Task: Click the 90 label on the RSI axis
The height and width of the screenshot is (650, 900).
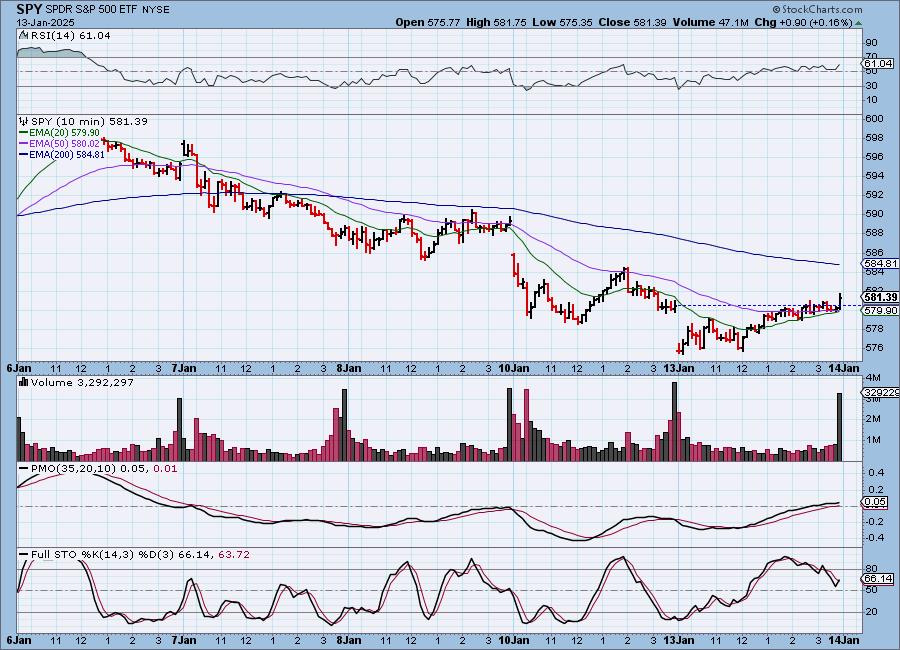Action: pyautogui.click(x=871, y=43)
